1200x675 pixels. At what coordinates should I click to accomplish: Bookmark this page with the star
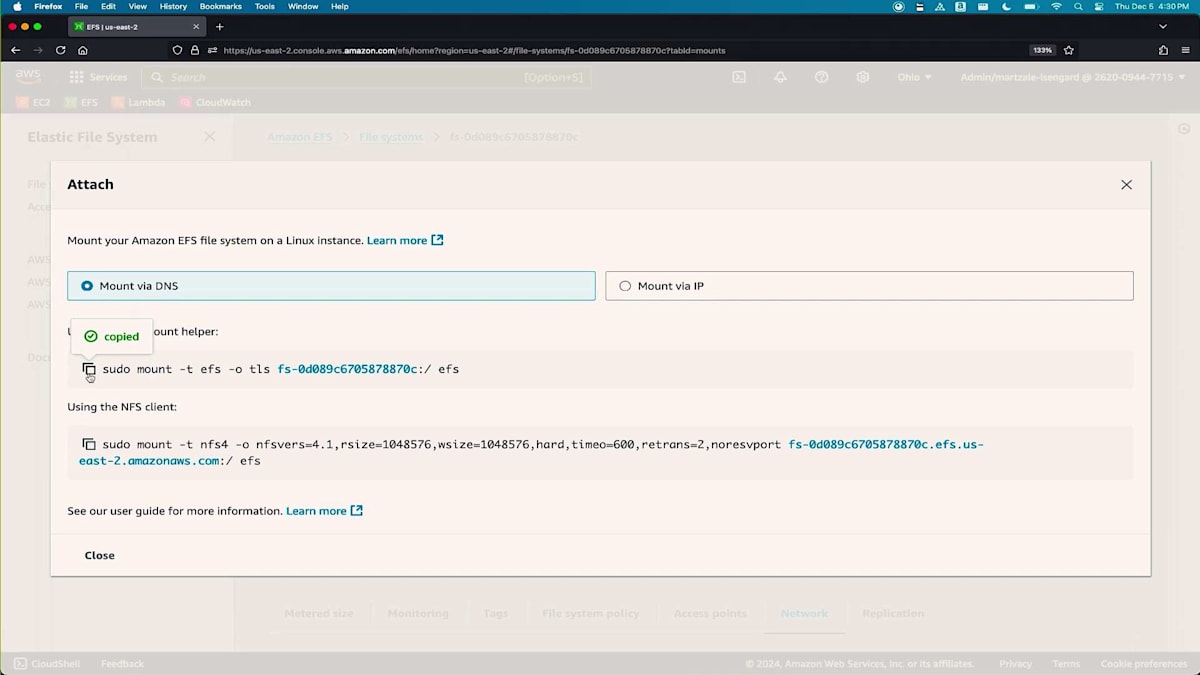pos(1069,50)
